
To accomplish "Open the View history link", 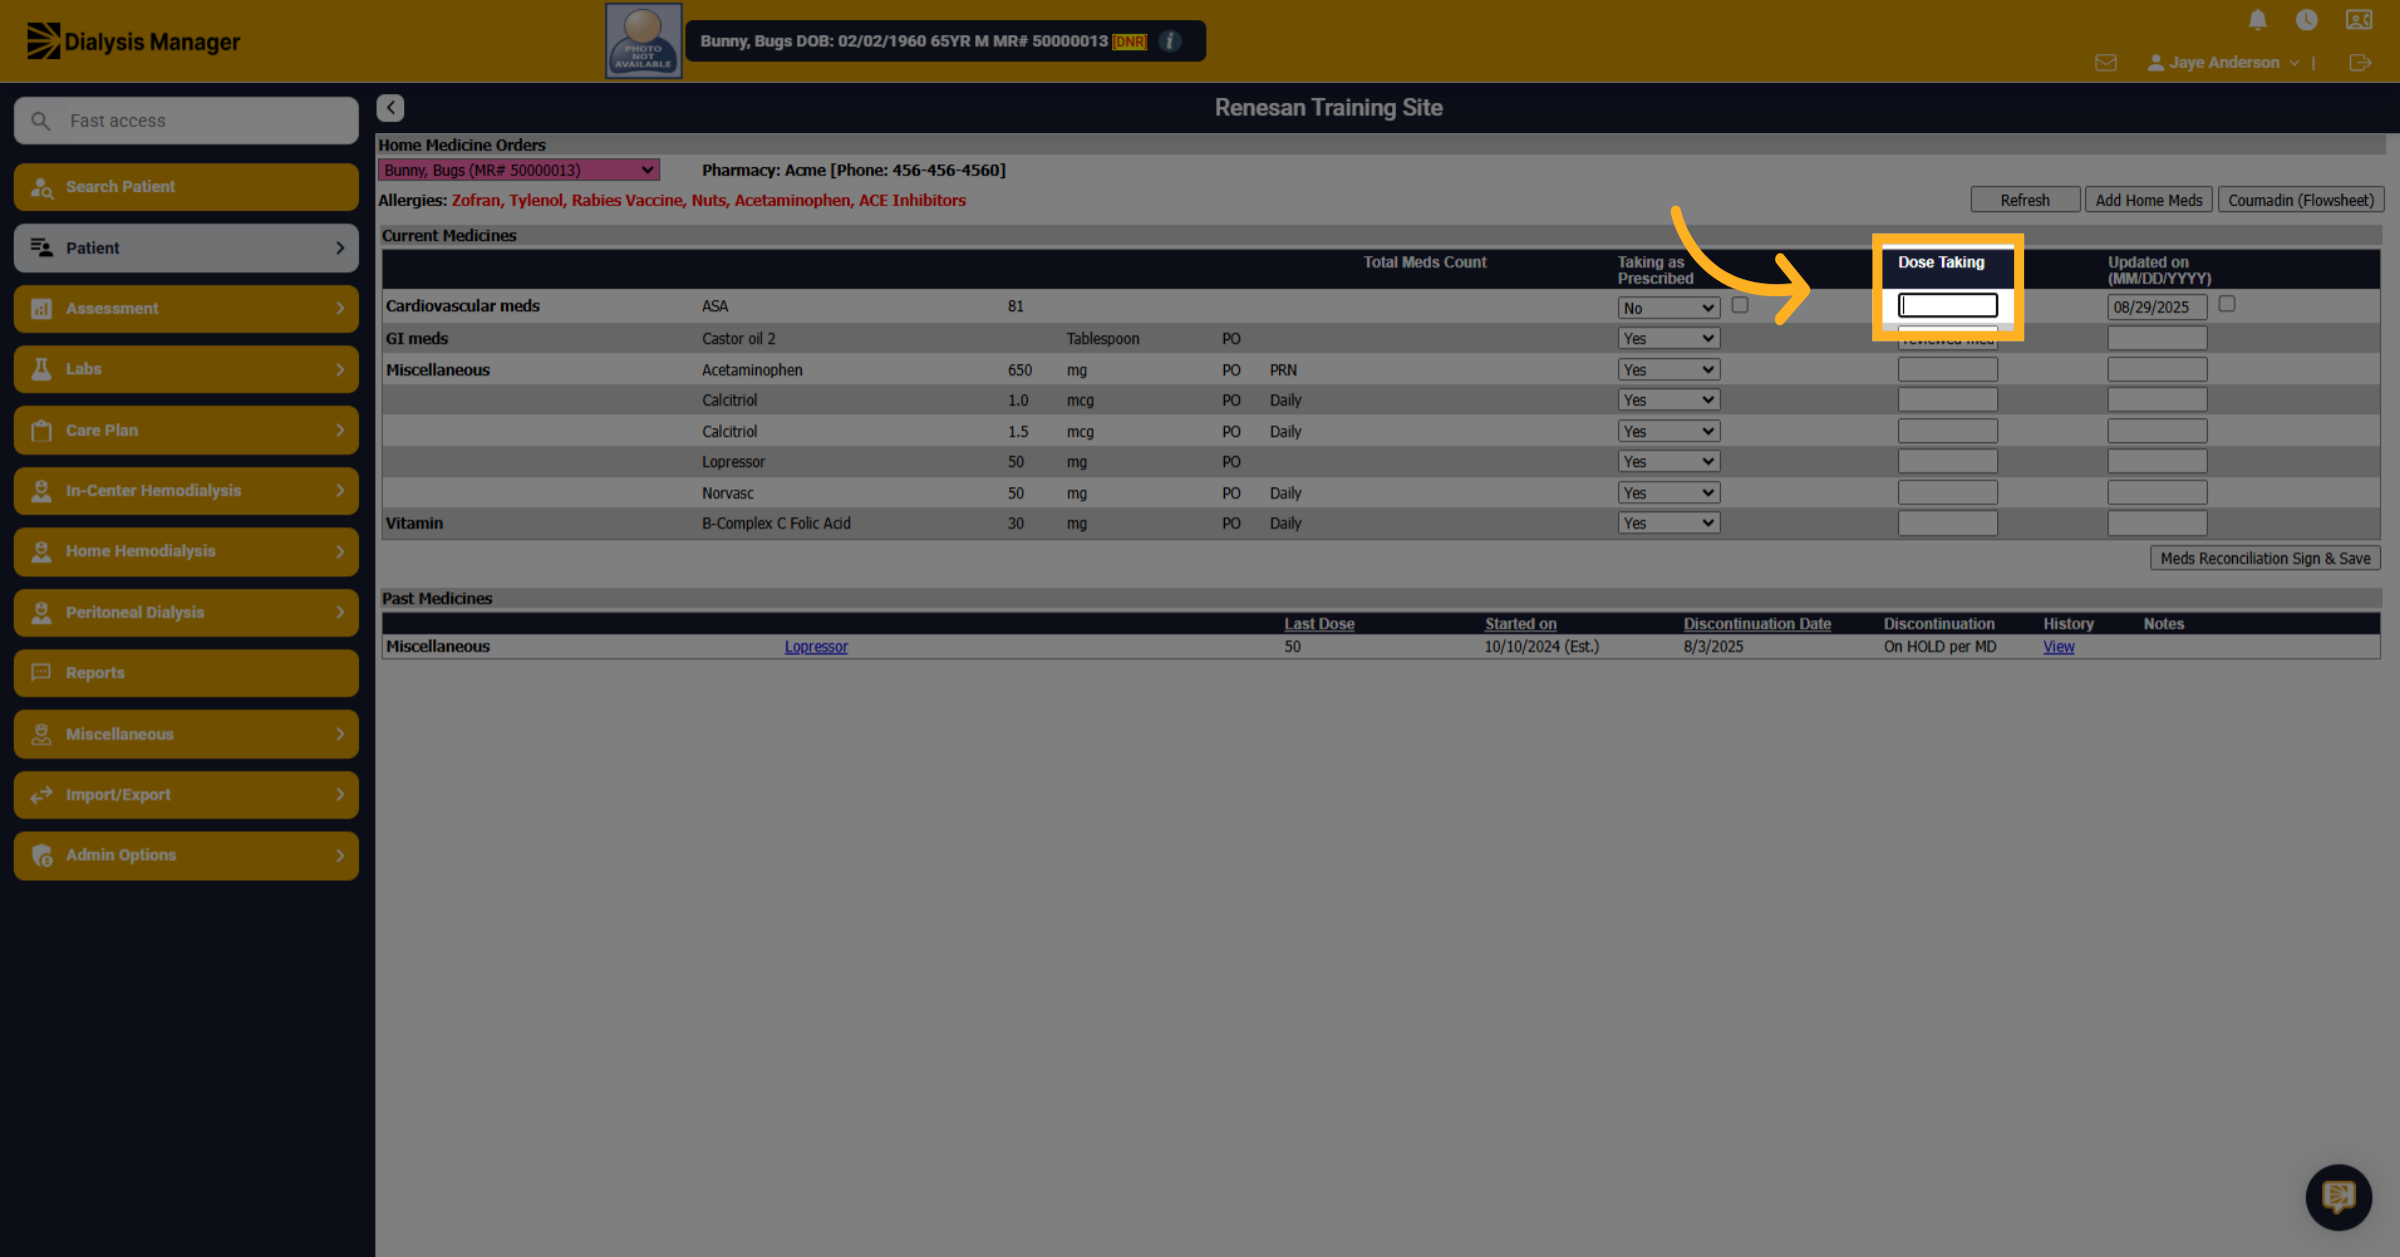I will click(2058, 647).
